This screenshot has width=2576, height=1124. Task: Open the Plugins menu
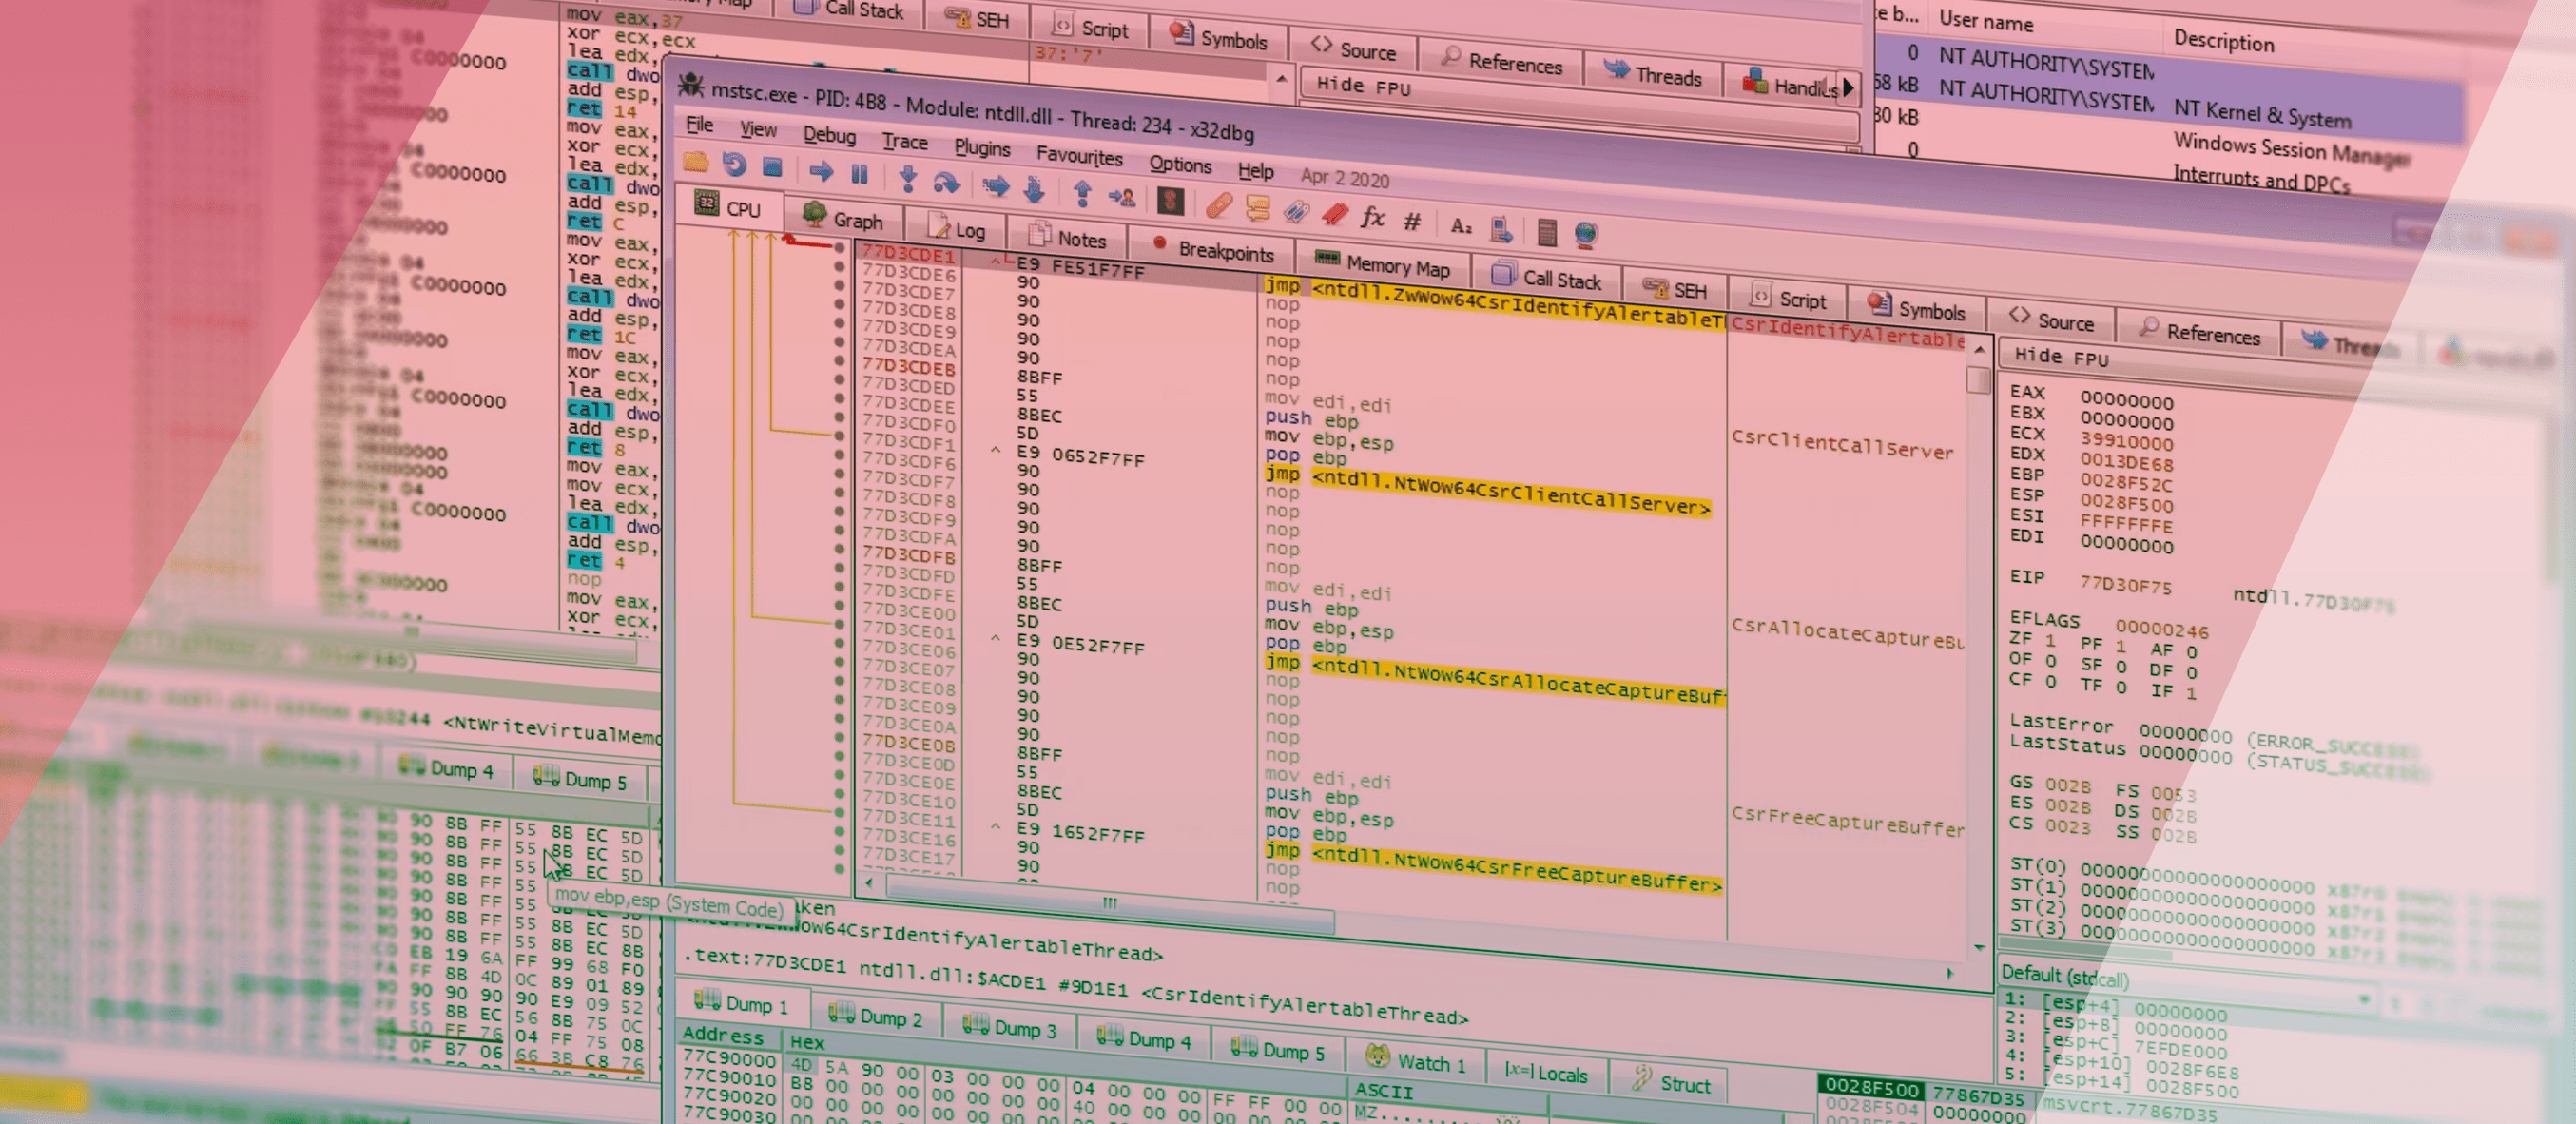(x=982, y=148)
